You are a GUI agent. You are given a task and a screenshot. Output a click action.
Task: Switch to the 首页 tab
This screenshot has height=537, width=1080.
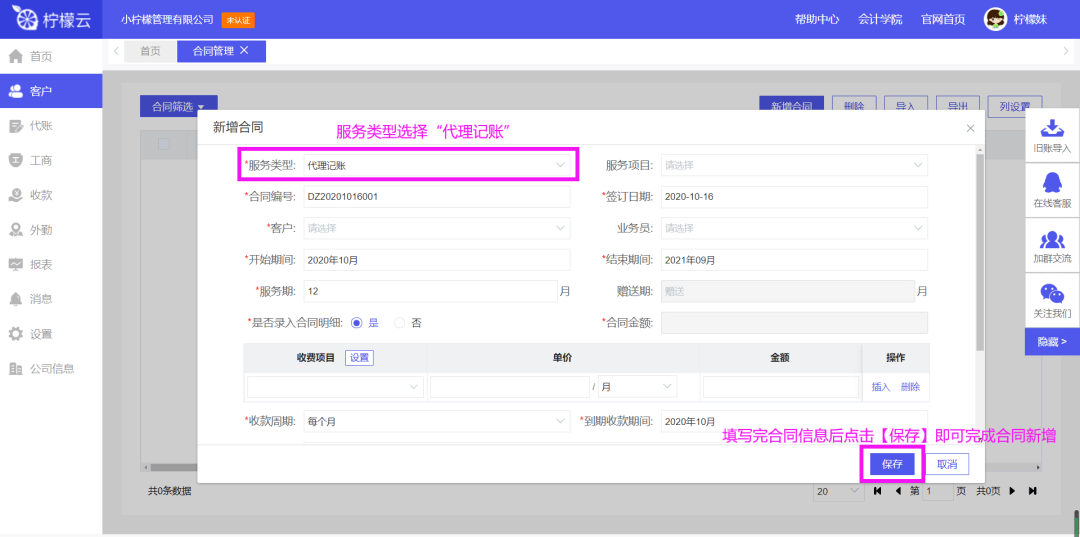(x=150, y=51)
